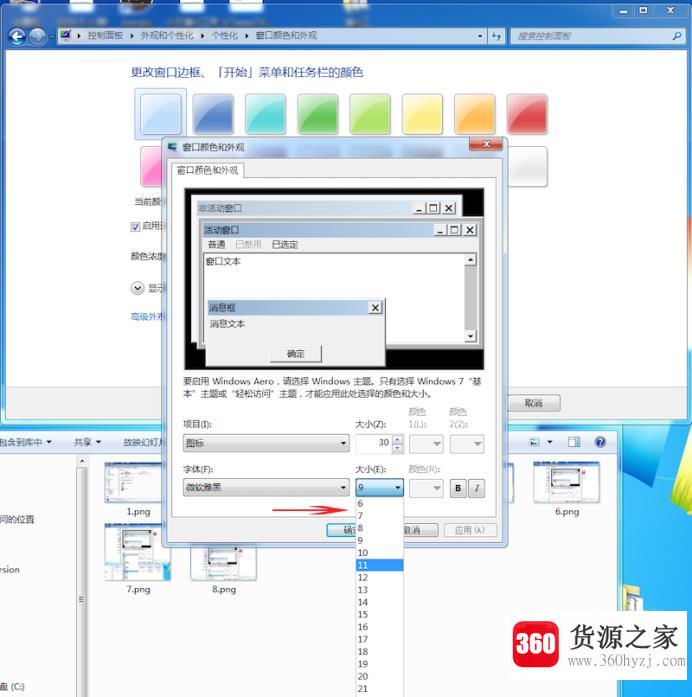Viewport: 692px width, 697px height.
Task: Click the 应用(A) button in the dialog
Action: pyautogui.click(x=470, y=530)
